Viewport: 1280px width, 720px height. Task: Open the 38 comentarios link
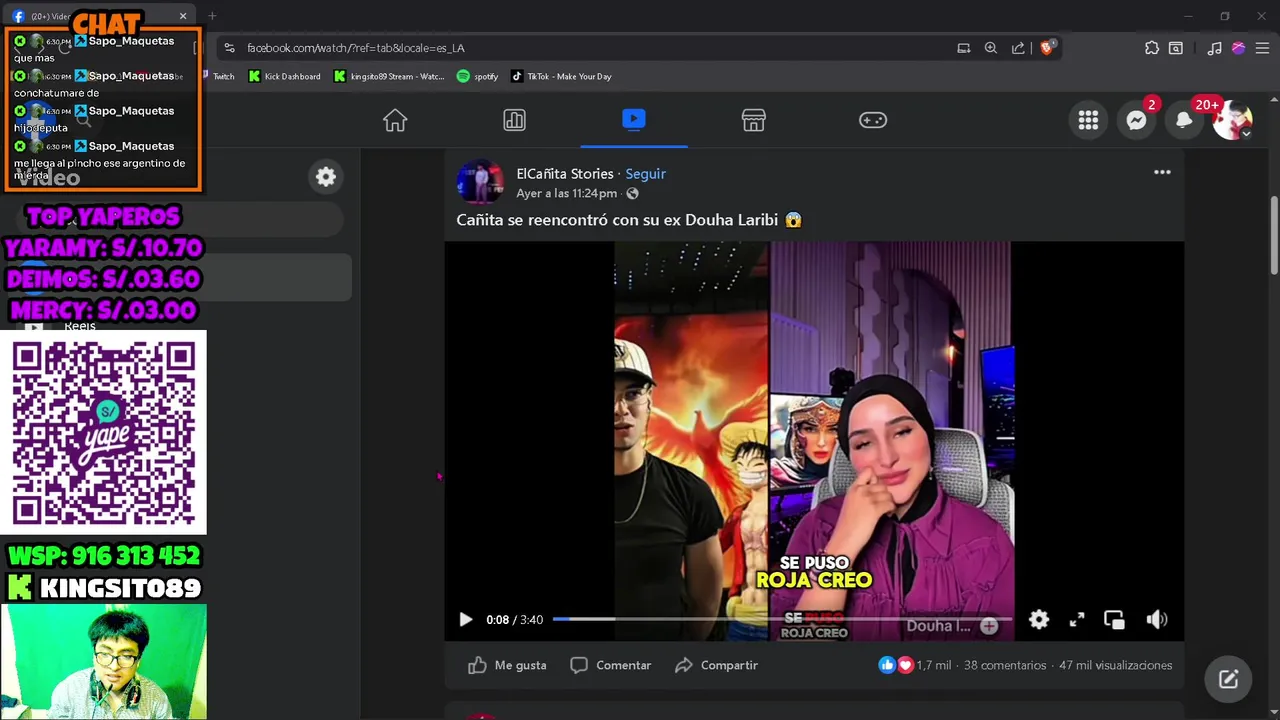click(1005, 665)
